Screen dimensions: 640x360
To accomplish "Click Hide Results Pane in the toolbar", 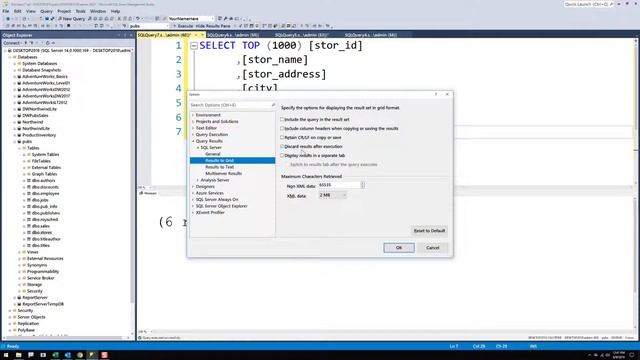I will [x=213, y=26].
